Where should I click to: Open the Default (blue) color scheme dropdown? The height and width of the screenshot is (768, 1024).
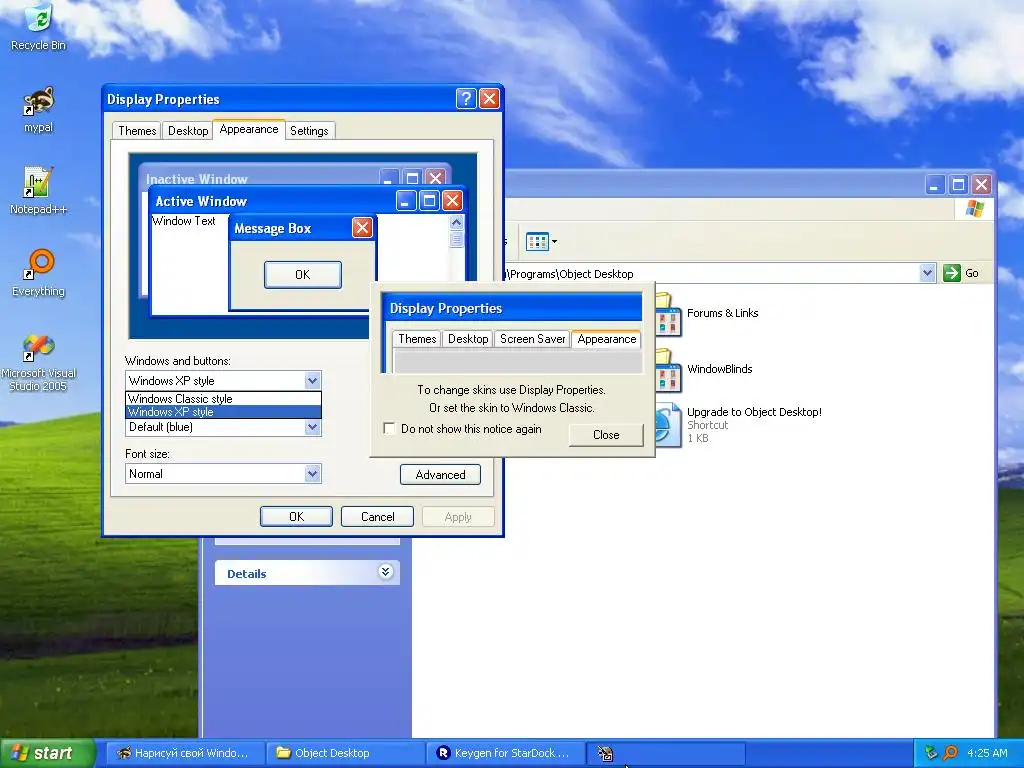pyautogui.click(x=312, y=427)
